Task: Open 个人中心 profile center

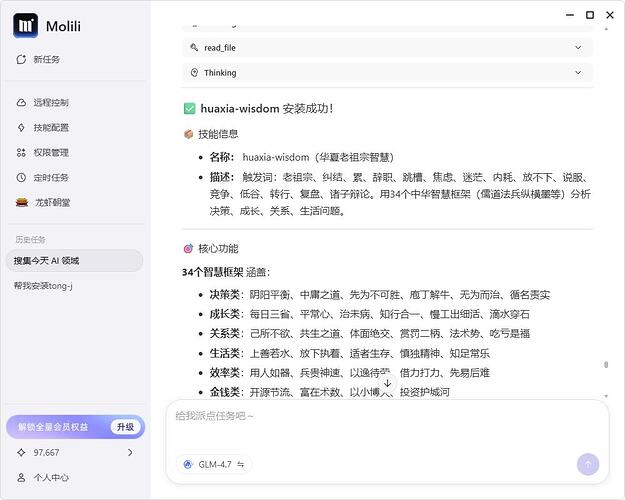Action: tap(51, 478)
